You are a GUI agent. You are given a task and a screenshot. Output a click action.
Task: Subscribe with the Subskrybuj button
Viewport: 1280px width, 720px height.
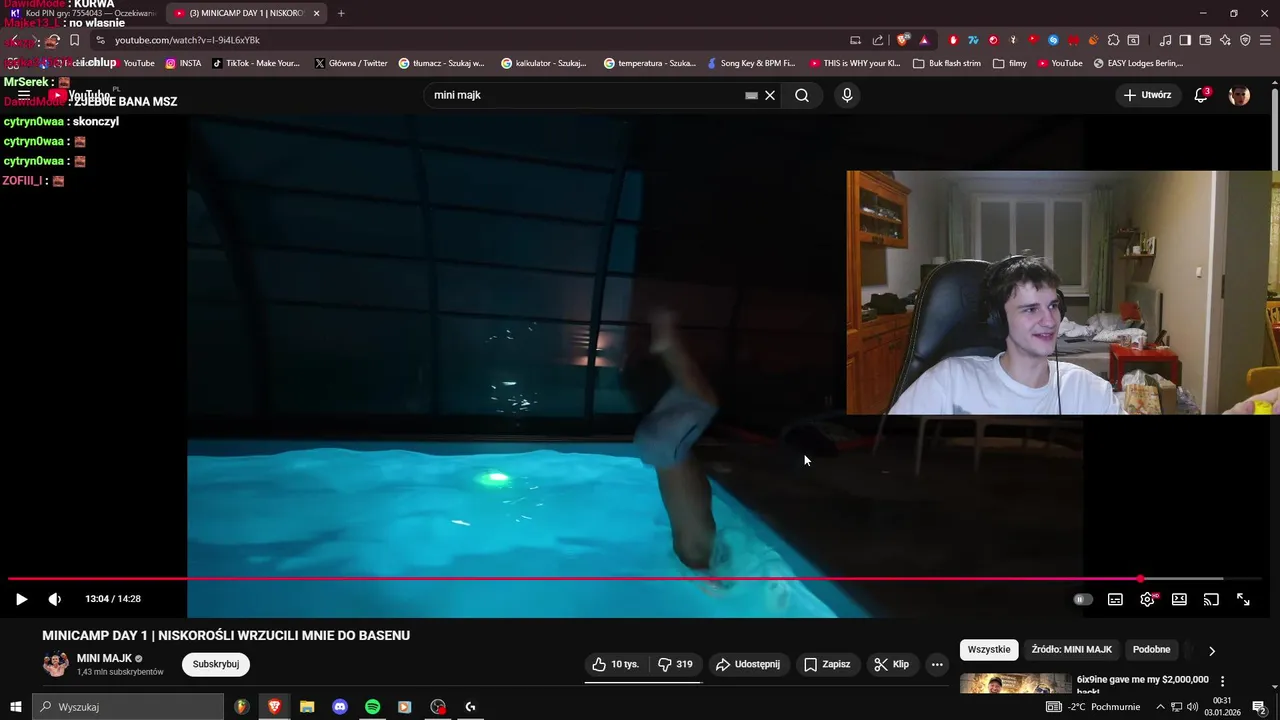pos(216,664)
